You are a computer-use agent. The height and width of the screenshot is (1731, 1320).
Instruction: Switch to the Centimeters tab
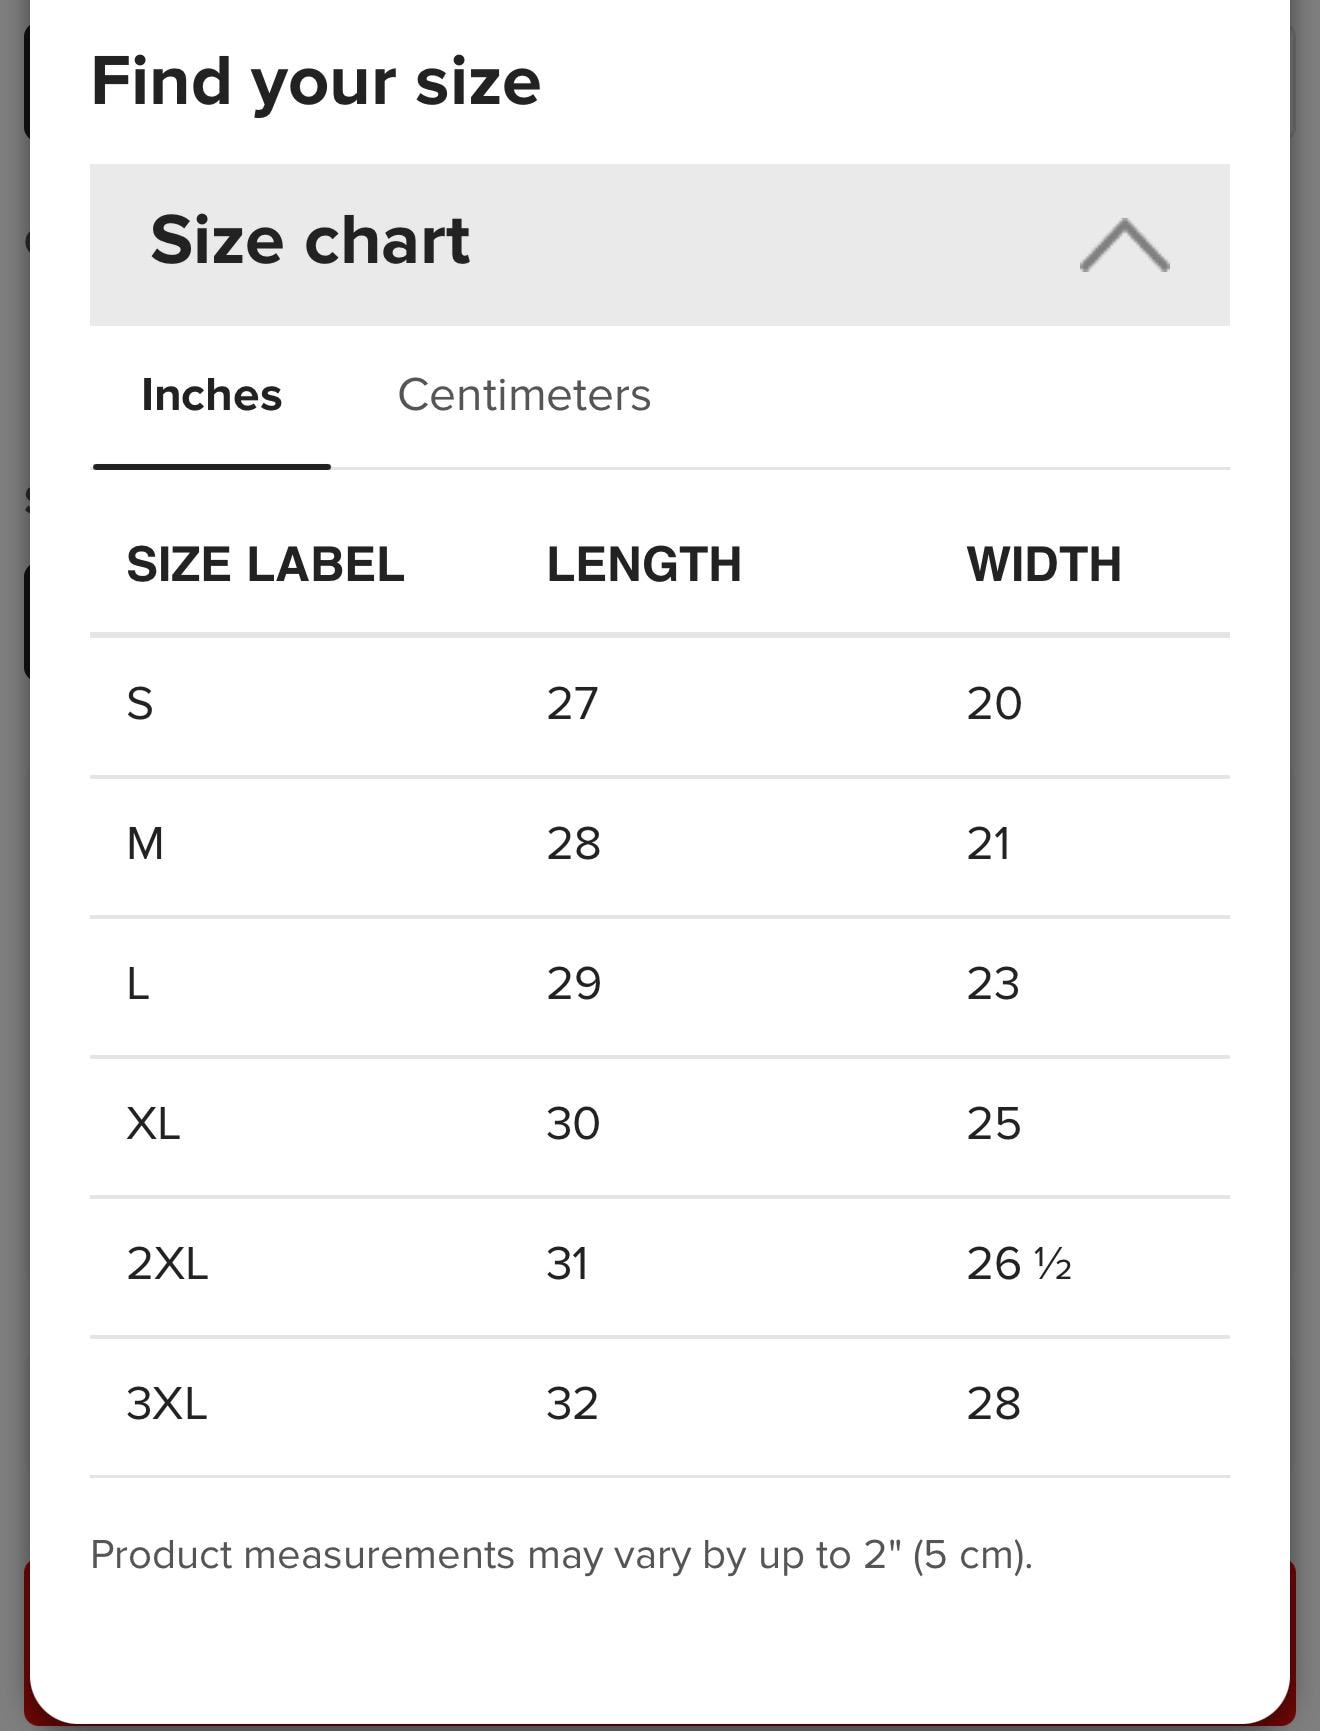click(524, 395)
